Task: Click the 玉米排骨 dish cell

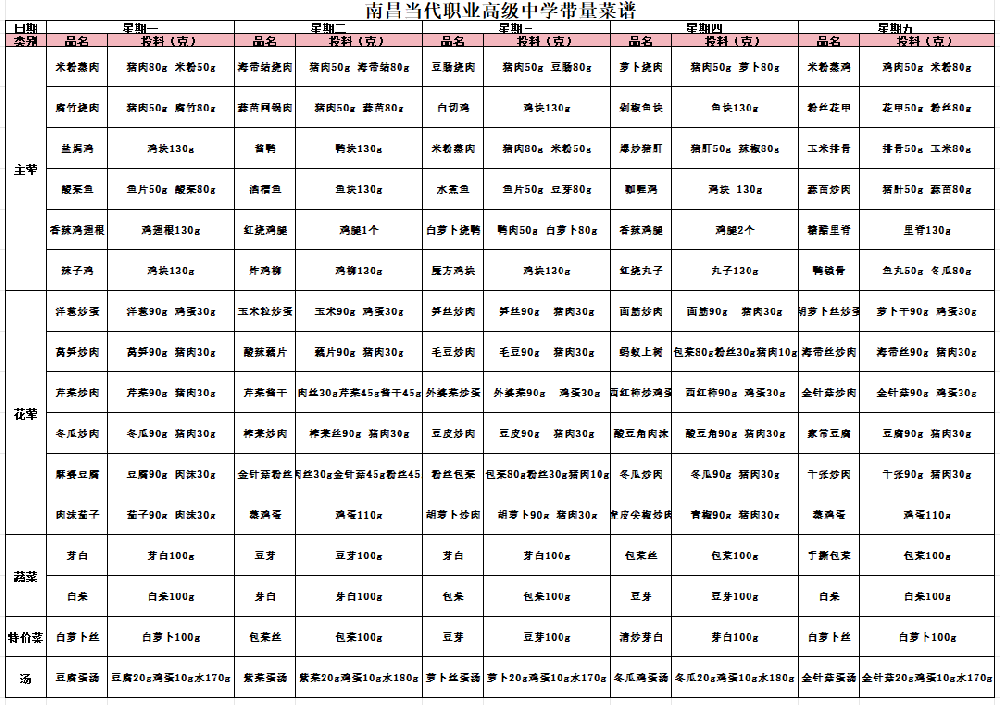Action: [829, 148]
